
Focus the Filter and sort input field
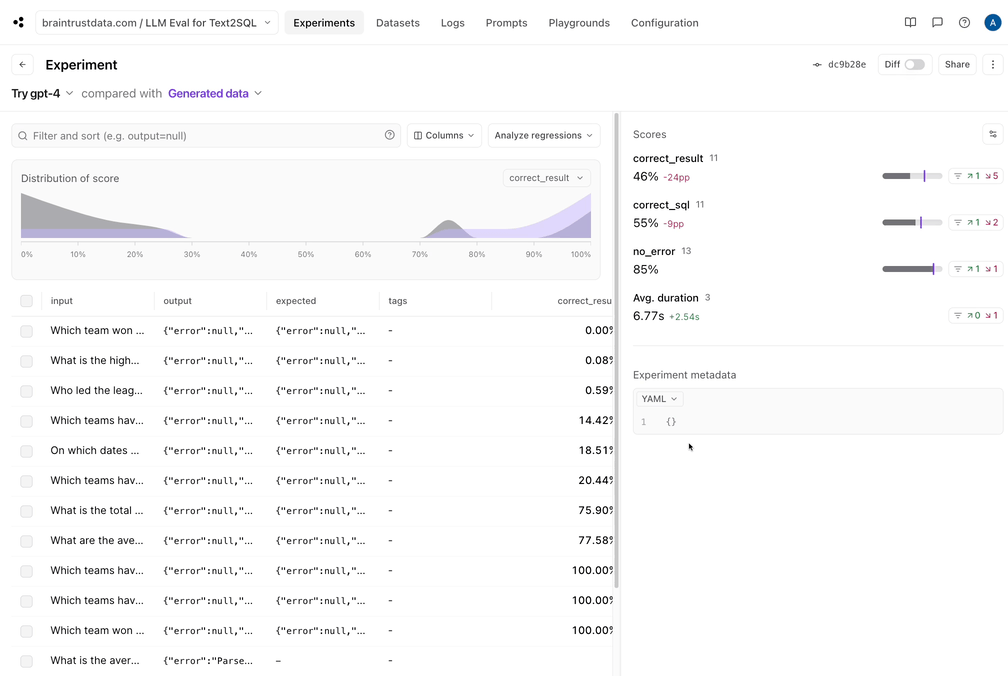point(200,135)
